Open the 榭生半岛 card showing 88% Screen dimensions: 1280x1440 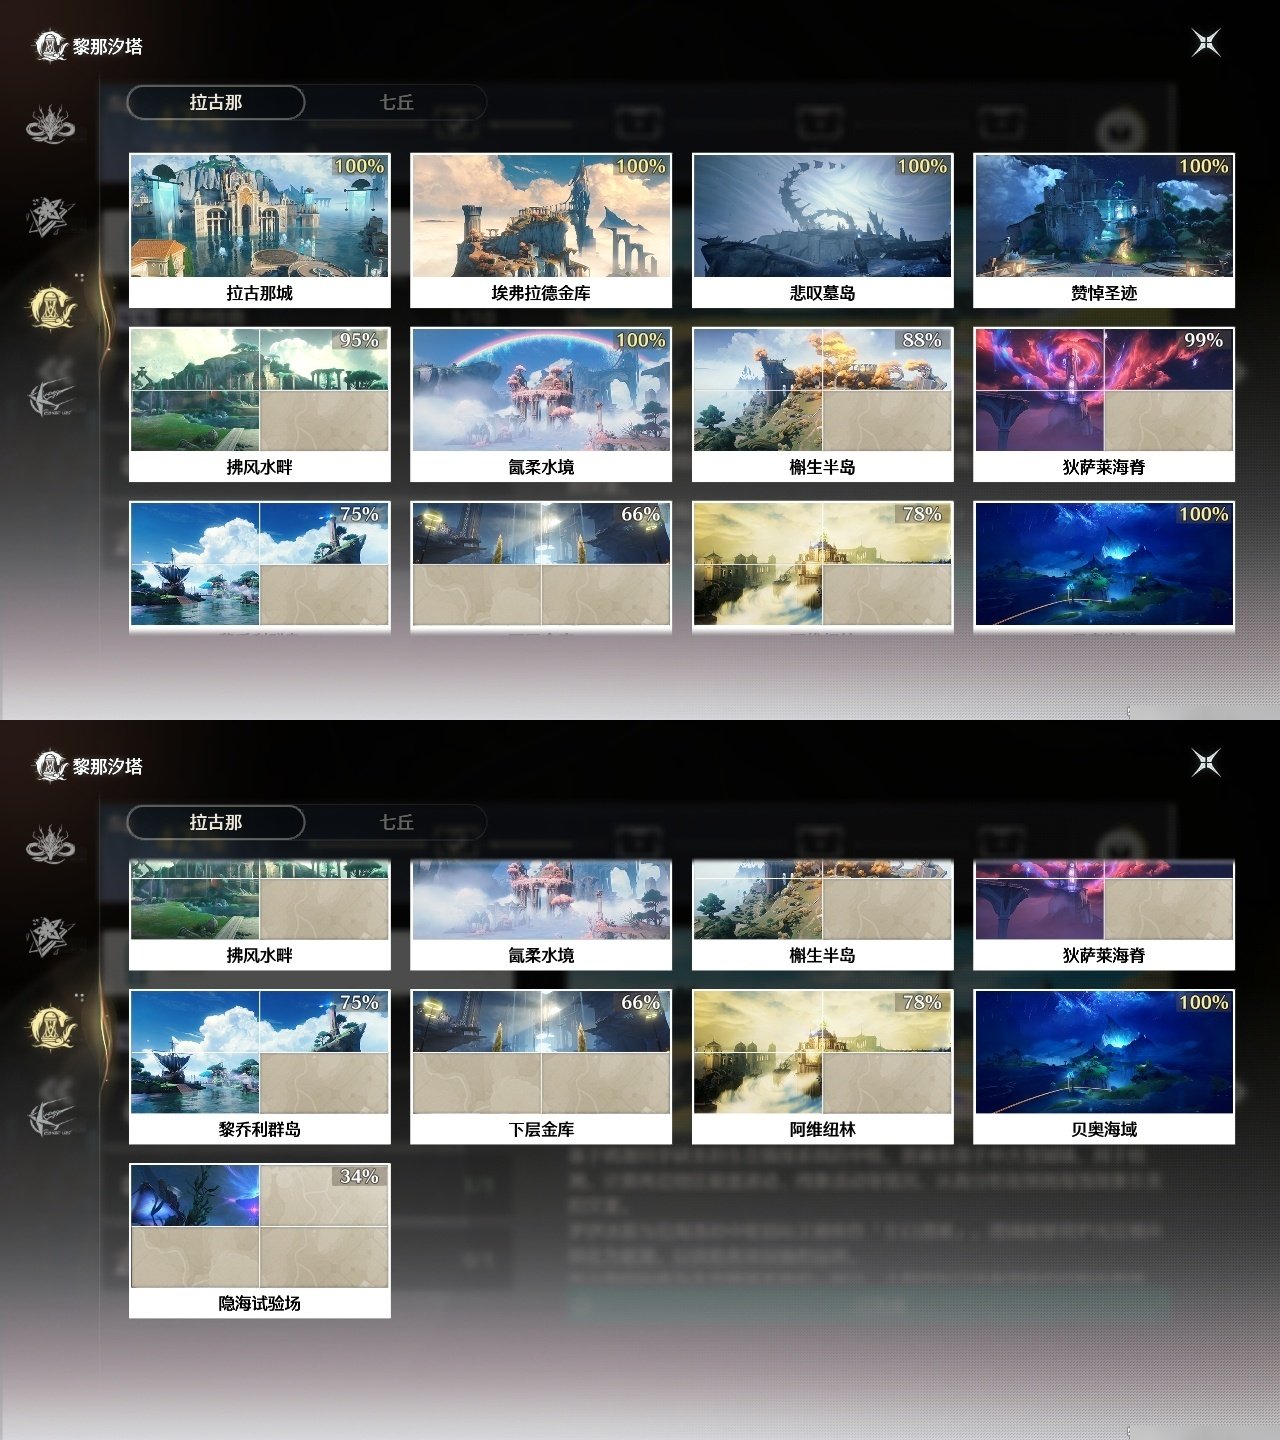click(x=823, y=404)
